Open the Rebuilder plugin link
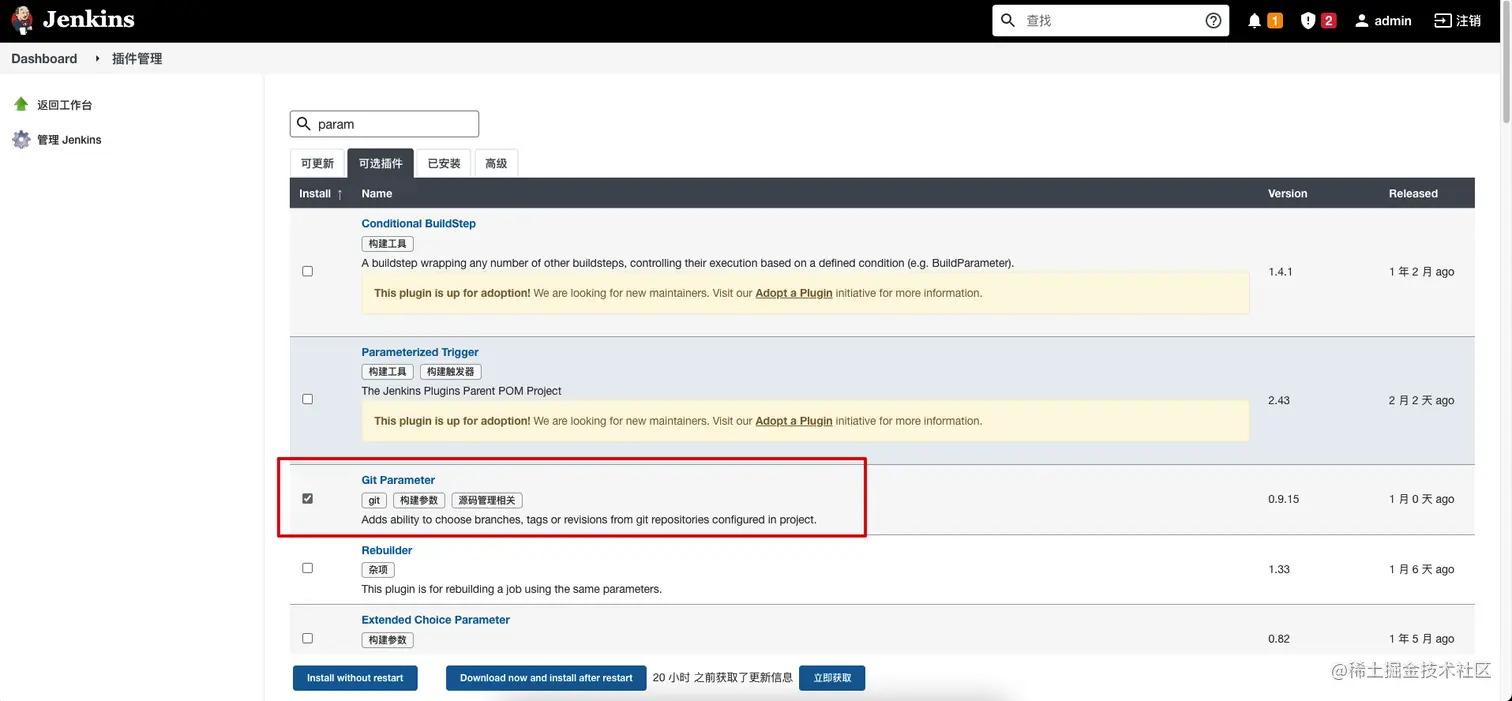 point(387,550)
